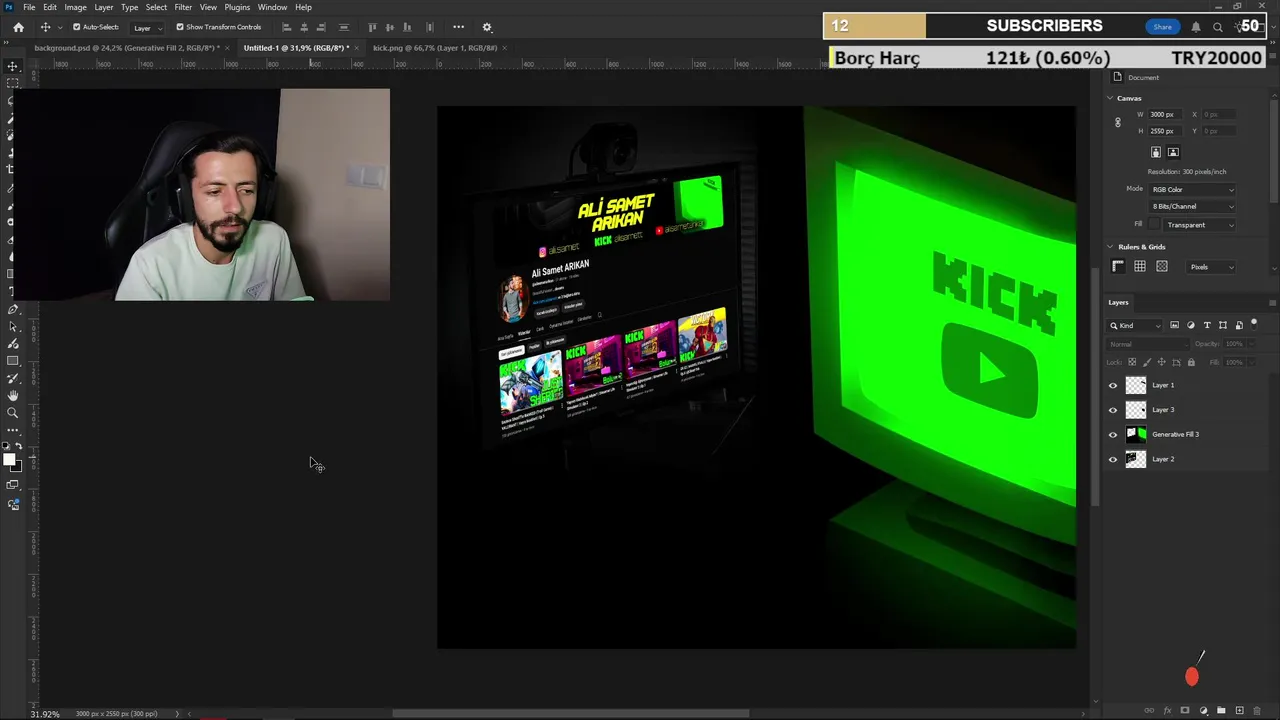Lock position of the layer
Image resolution: width=1280 pixels, height=720 pixels.
[x=1162, y=362]
